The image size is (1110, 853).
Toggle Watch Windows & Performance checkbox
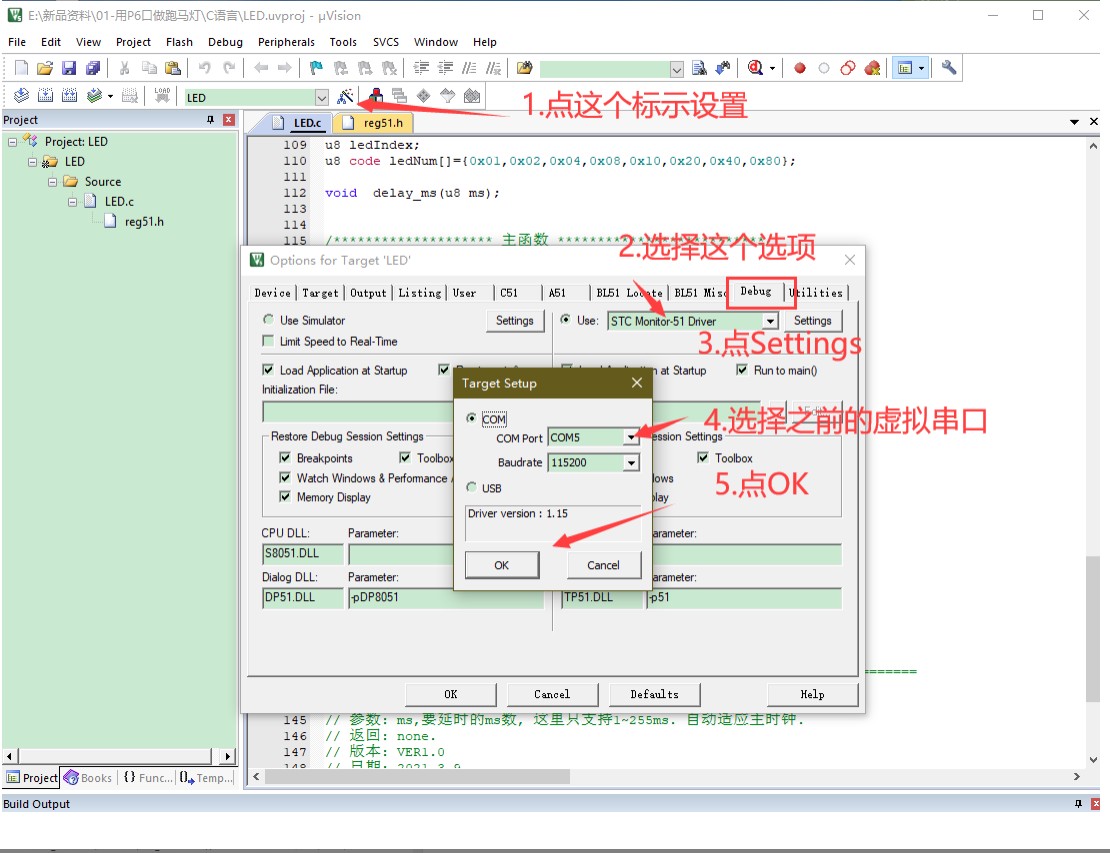[285, 477]
